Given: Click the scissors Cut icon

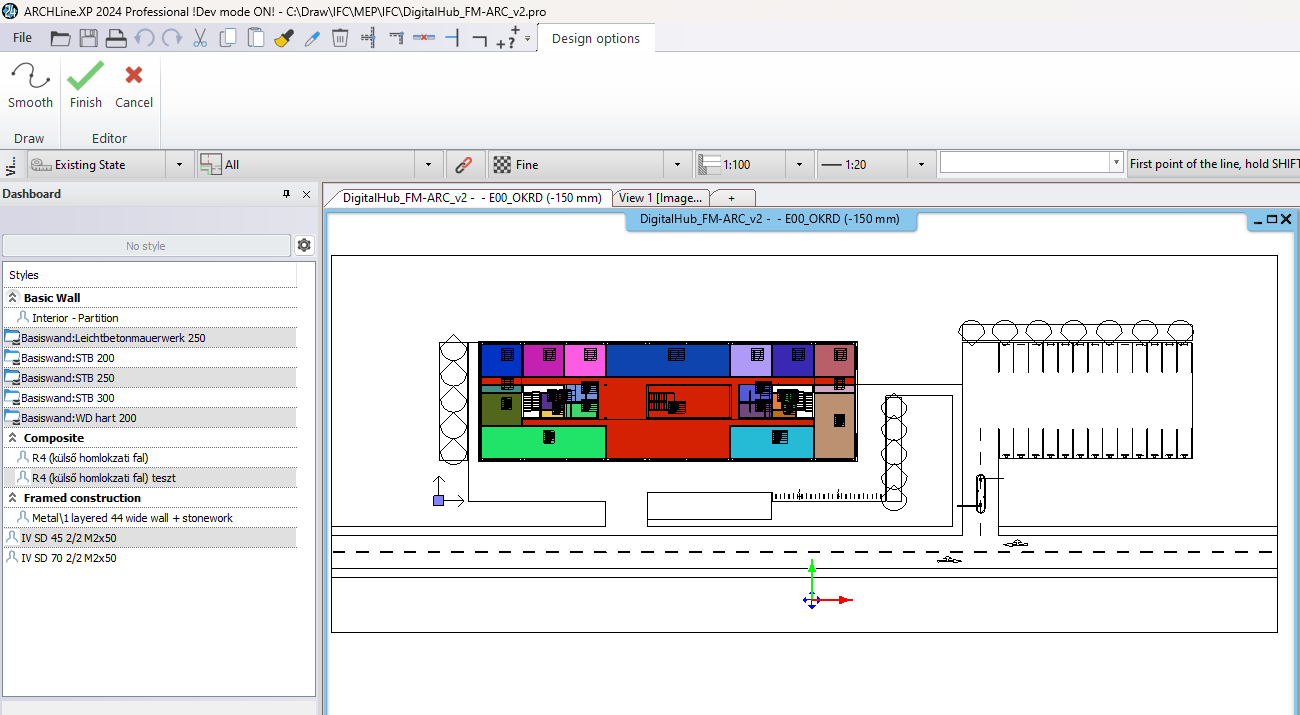Looking at the screenshot, I should click(x=199, y=37).
